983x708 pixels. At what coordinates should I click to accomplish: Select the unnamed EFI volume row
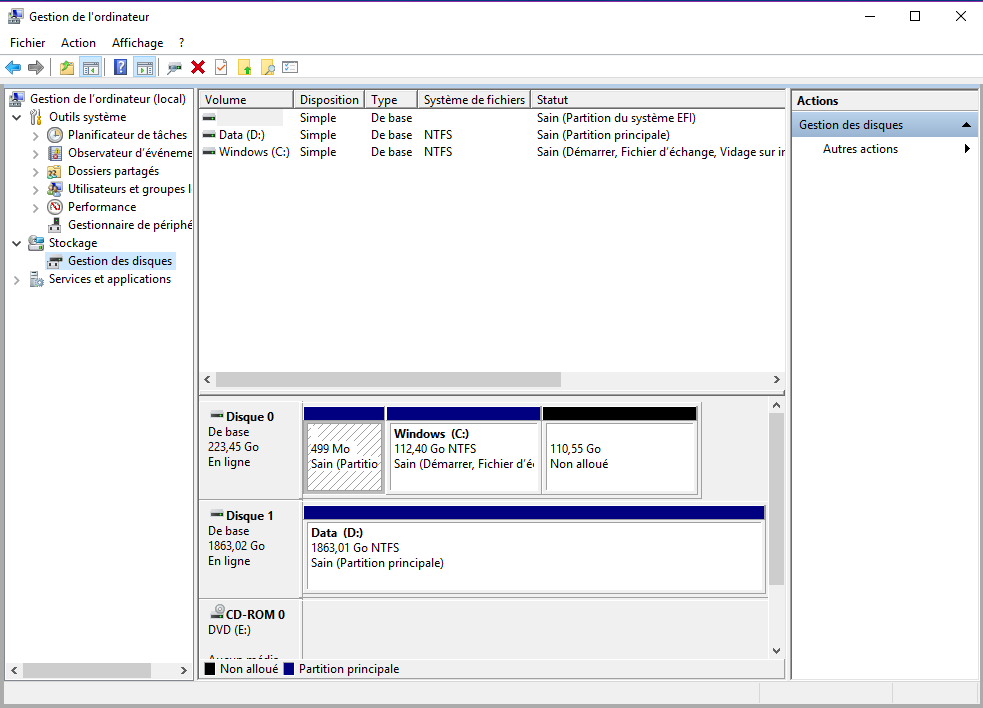click(492, 118)
